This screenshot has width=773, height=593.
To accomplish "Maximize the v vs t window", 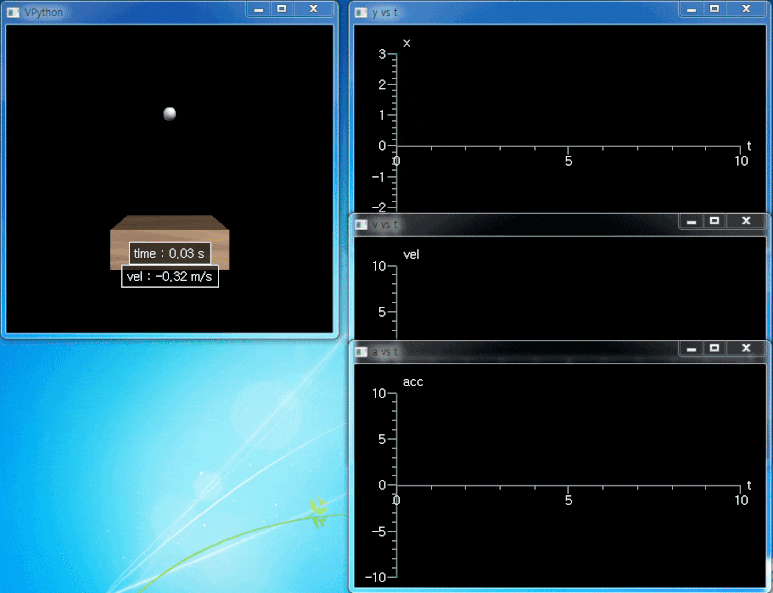I will click(714, 221).
